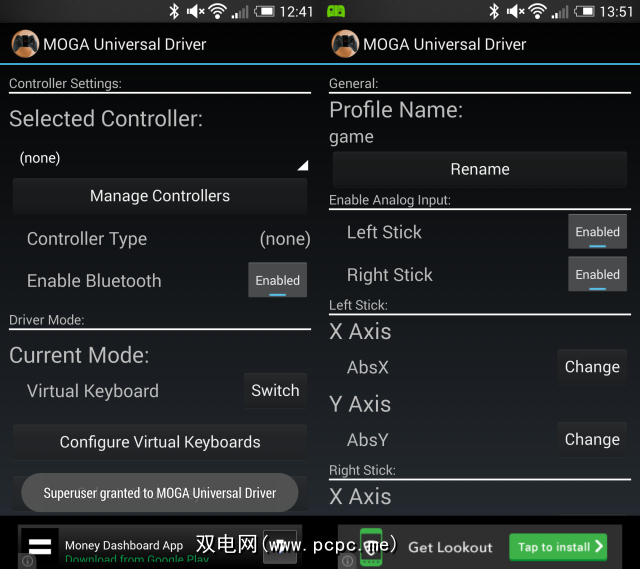This screenshot has width=640, height=569.
Task: Tap the green notification icon in right status bar
Action: click(336, 11)
